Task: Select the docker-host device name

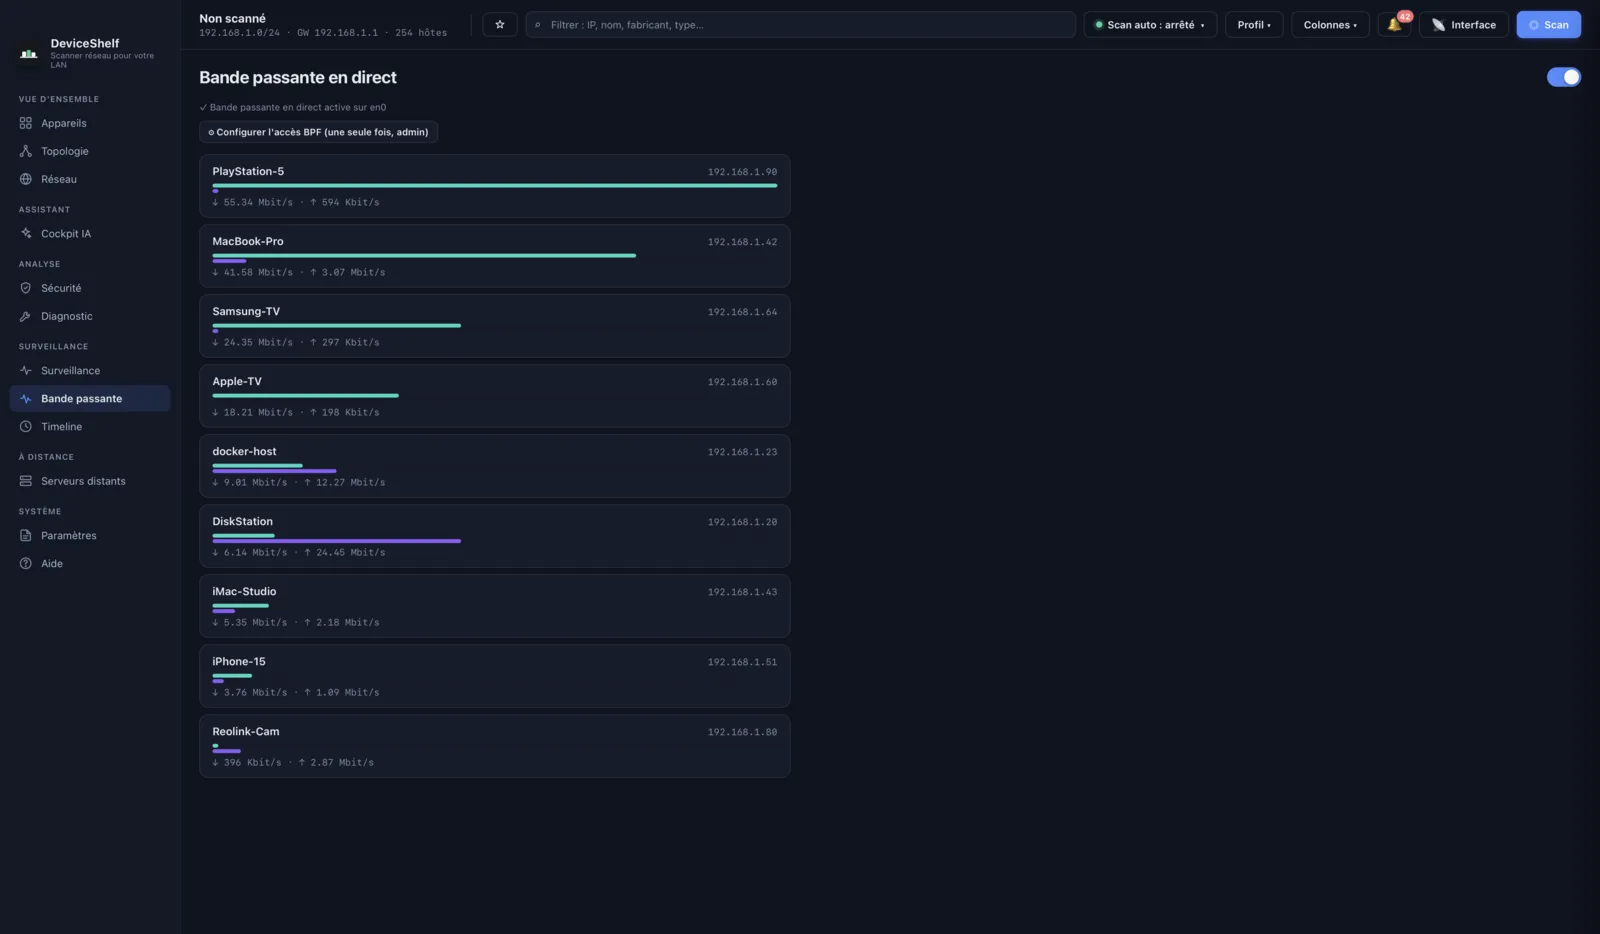Action: coord(244,451)
